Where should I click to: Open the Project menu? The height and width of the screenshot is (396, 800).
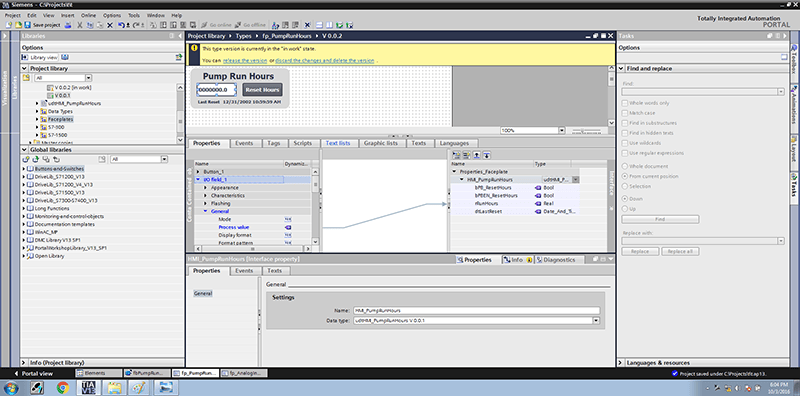point(12,15)
